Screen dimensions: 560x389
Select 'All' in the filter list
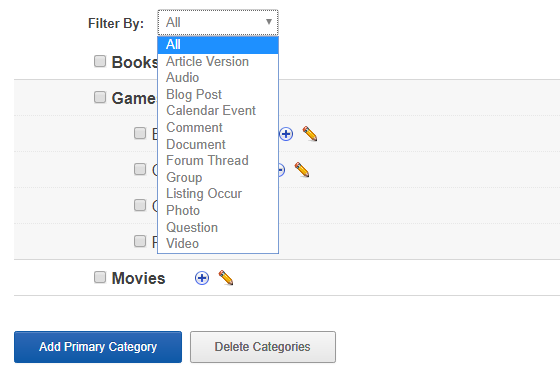[x=218, y=45]
